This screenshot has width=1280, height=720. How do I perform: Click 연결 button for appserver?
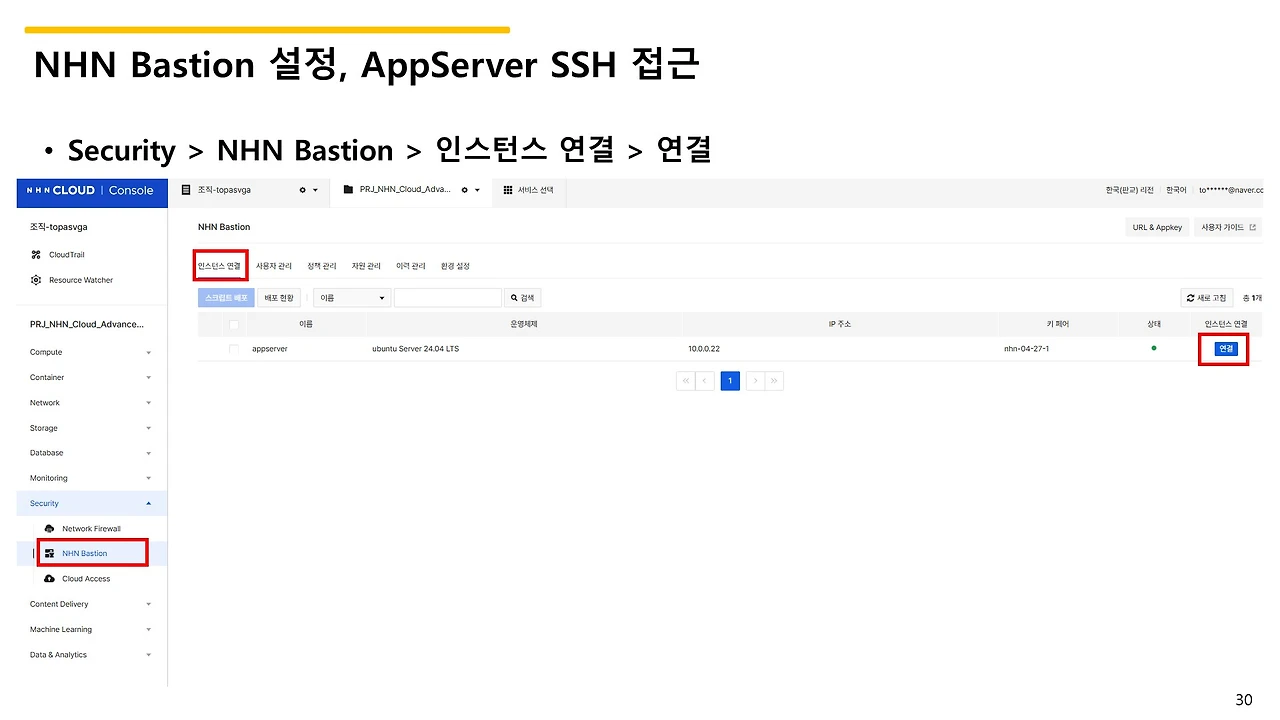coord(1226,349)
